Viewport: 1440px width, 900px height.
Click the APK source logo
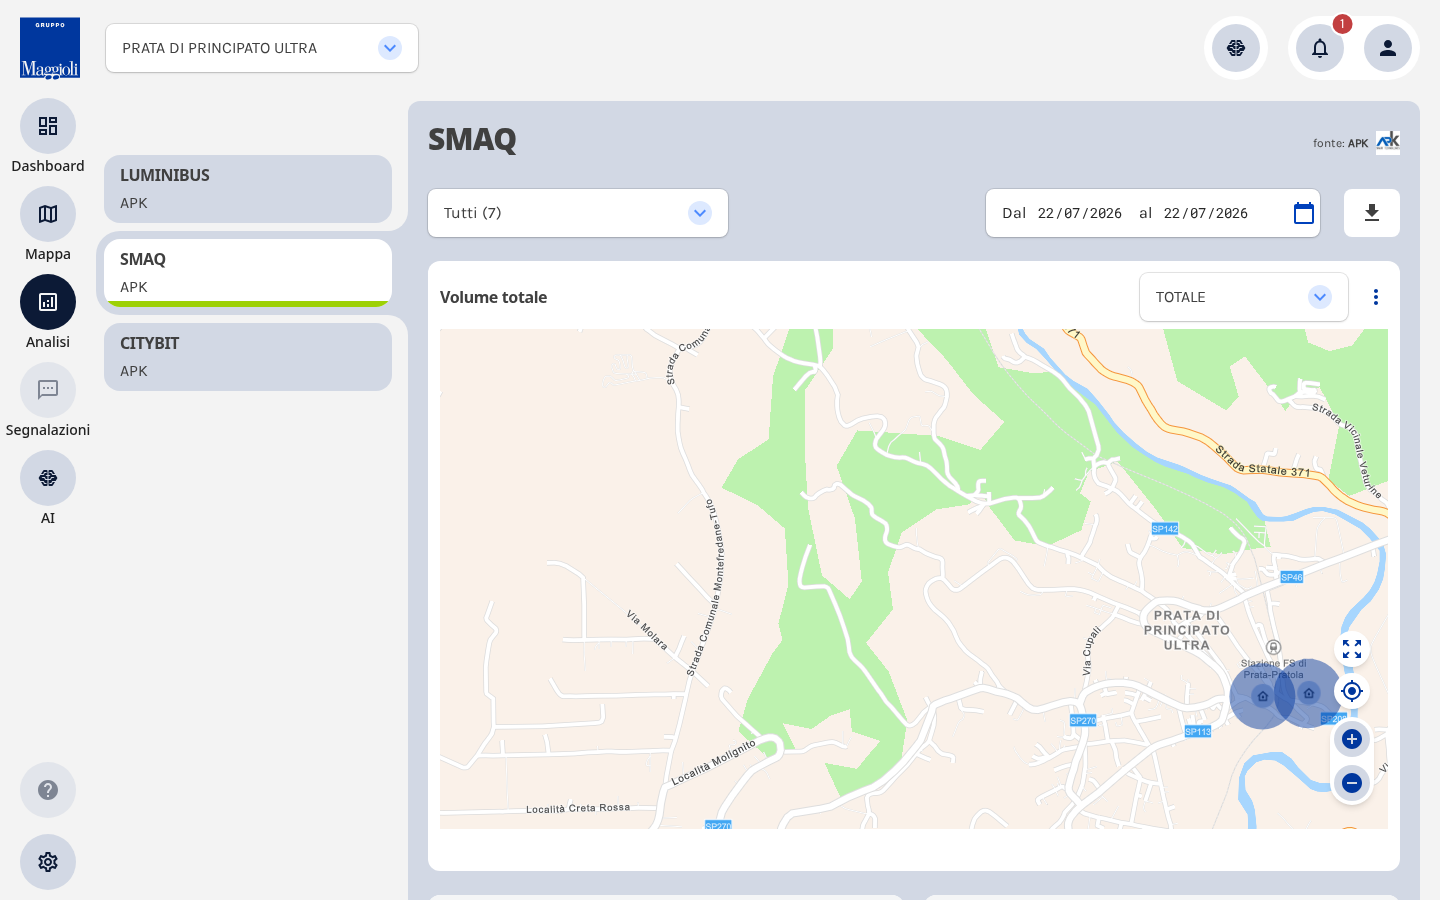[1388, 142]
